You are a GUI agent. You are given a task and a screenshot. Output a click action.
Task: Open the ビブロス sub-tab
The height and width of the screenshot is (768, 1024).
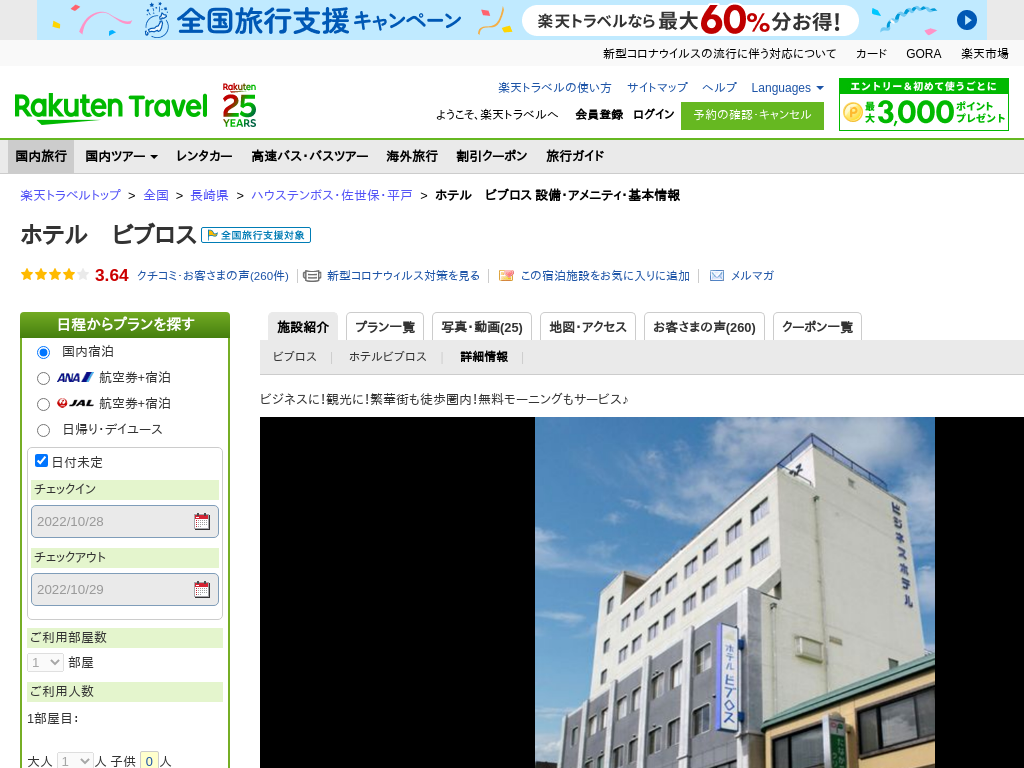295,357
